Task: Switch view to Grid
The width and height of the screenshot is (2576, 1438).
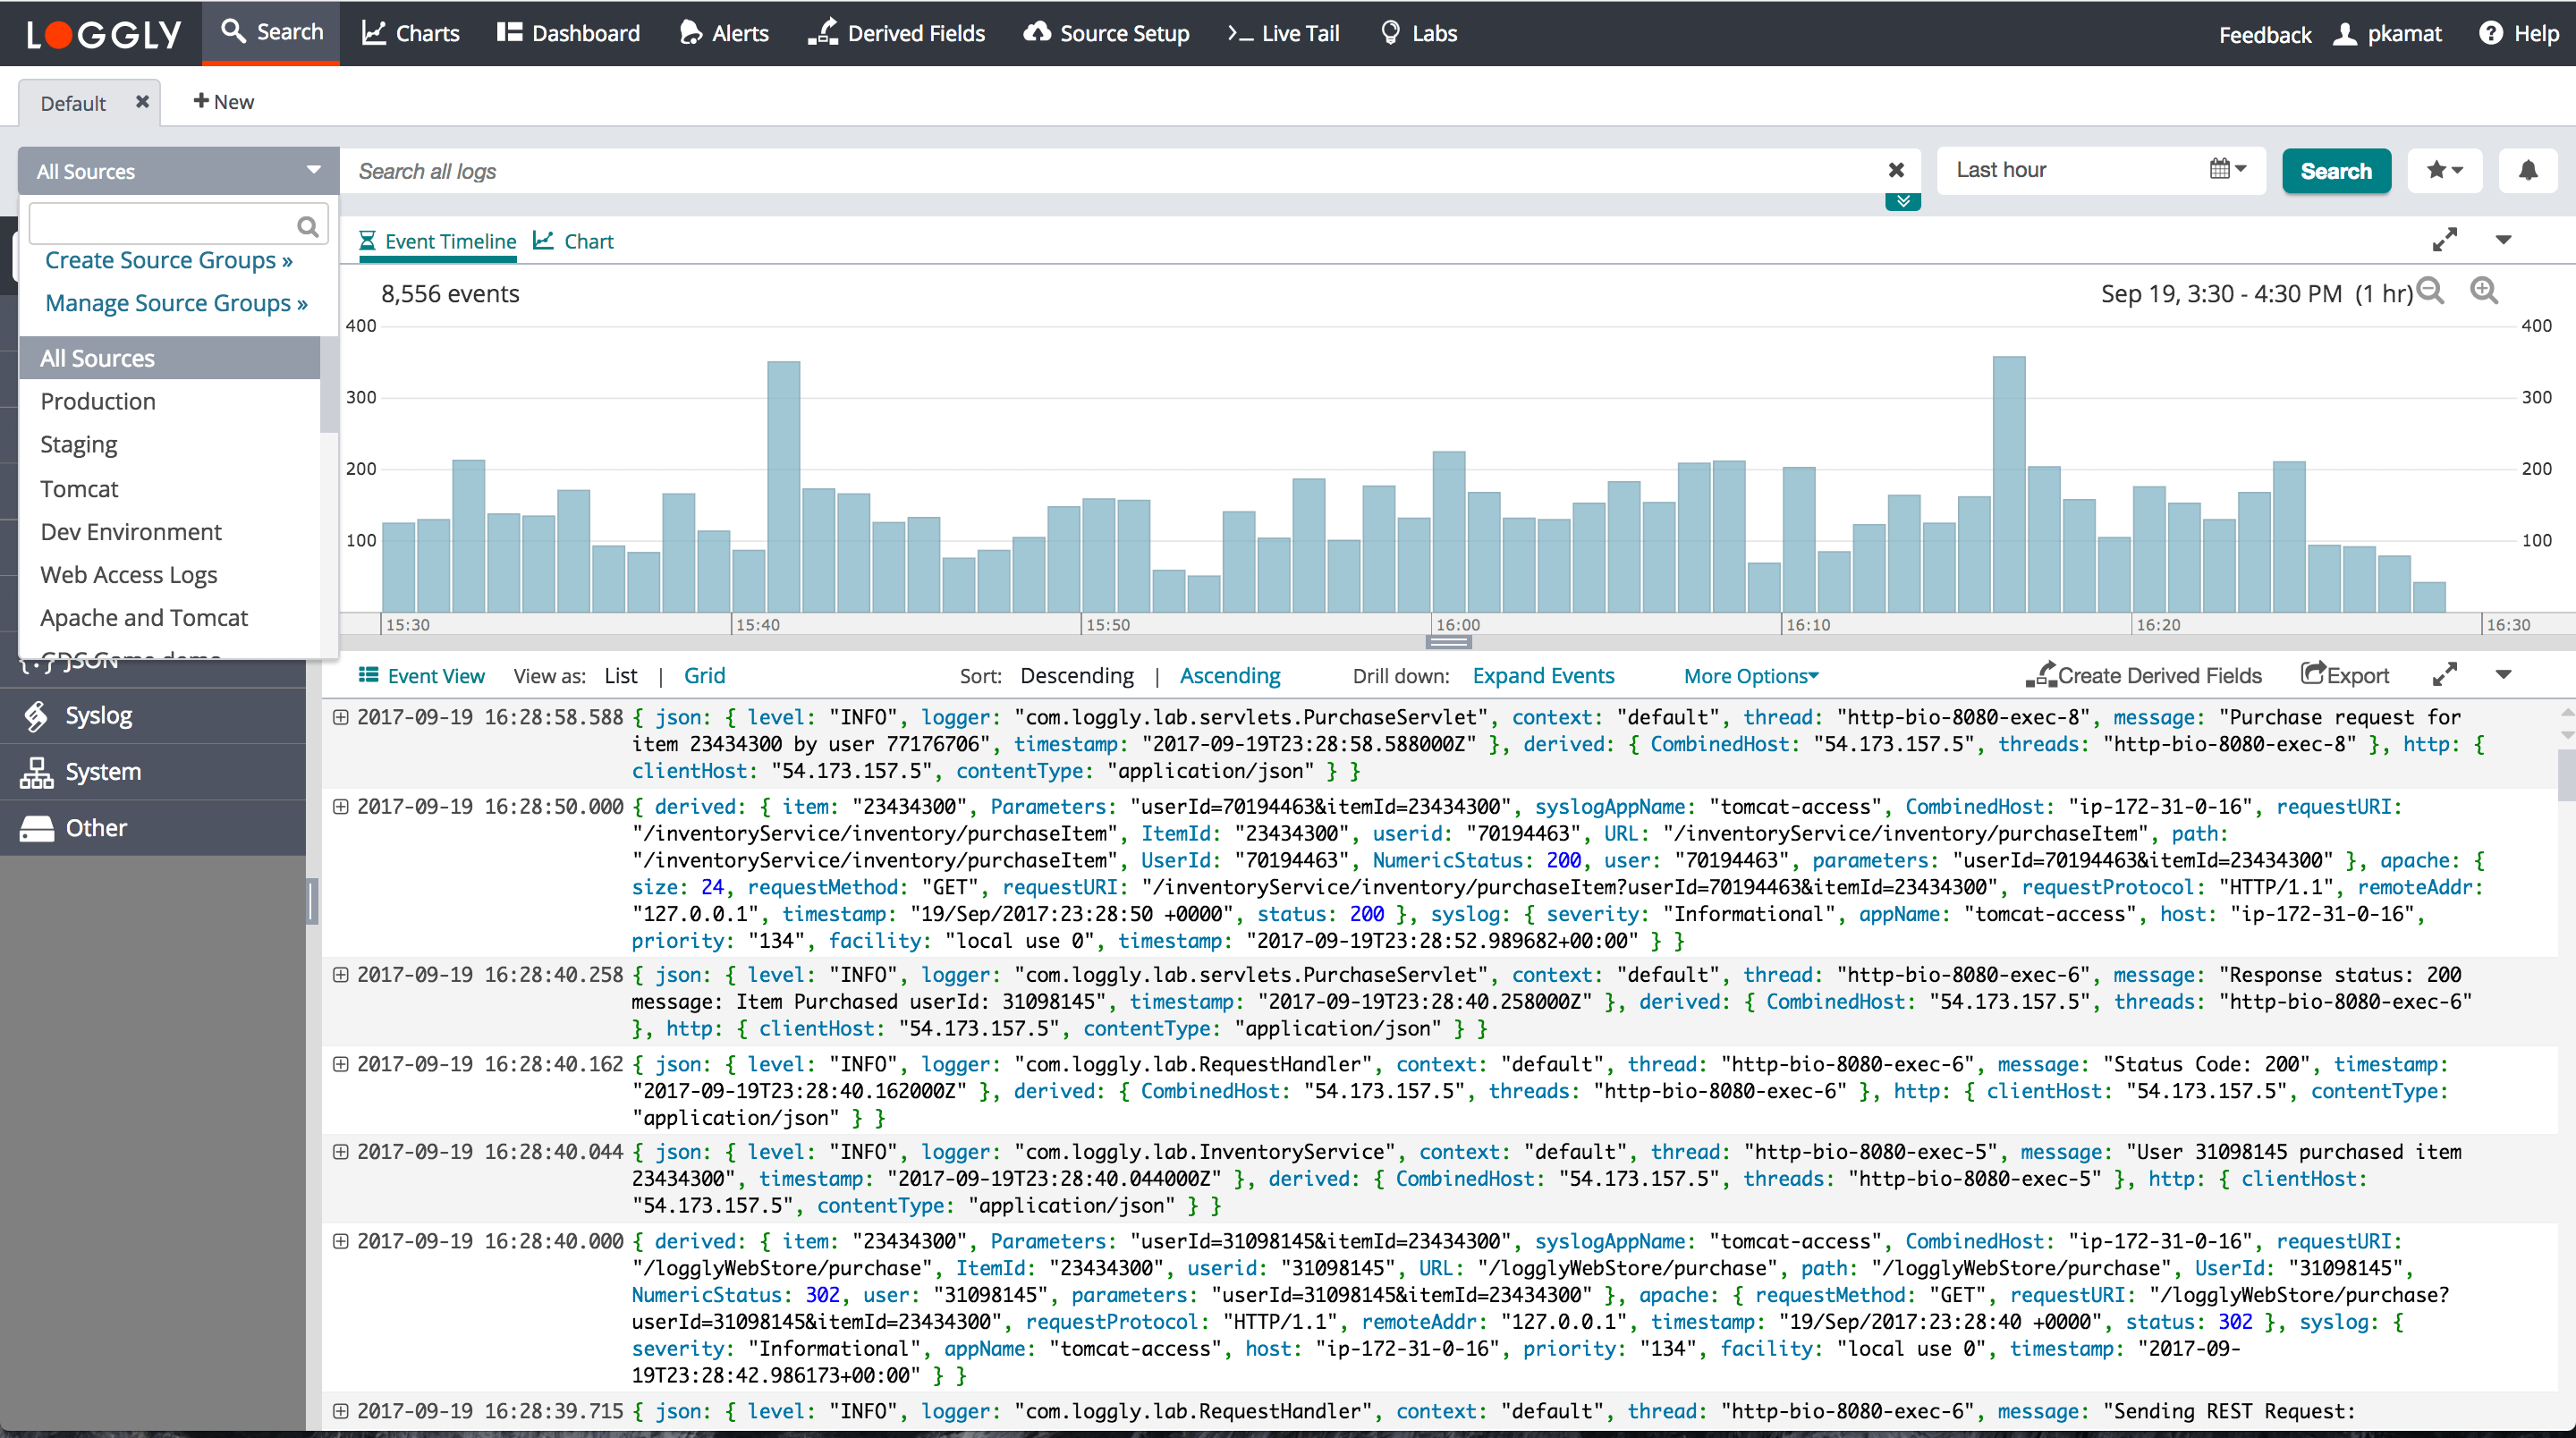Action: tap(704, 676)
